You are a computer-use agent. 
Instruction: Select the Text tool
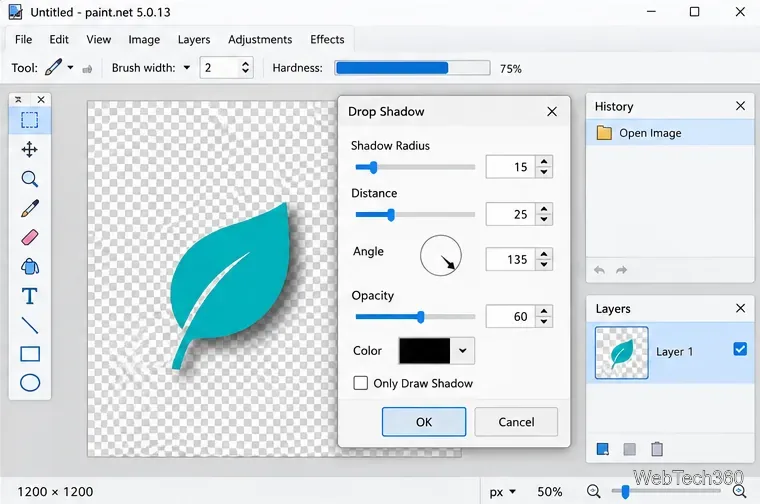(x=30, y=296)
